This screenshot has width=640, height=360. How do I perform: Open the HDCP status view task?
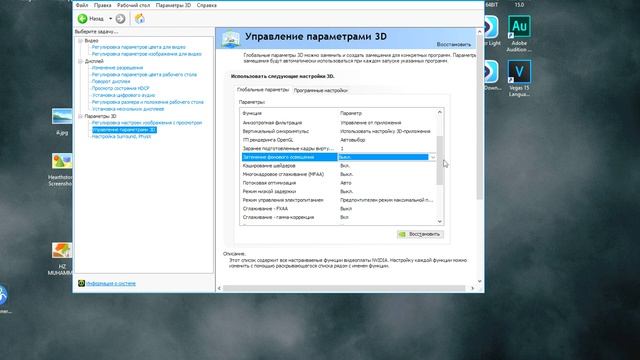[x=120, y=88]
